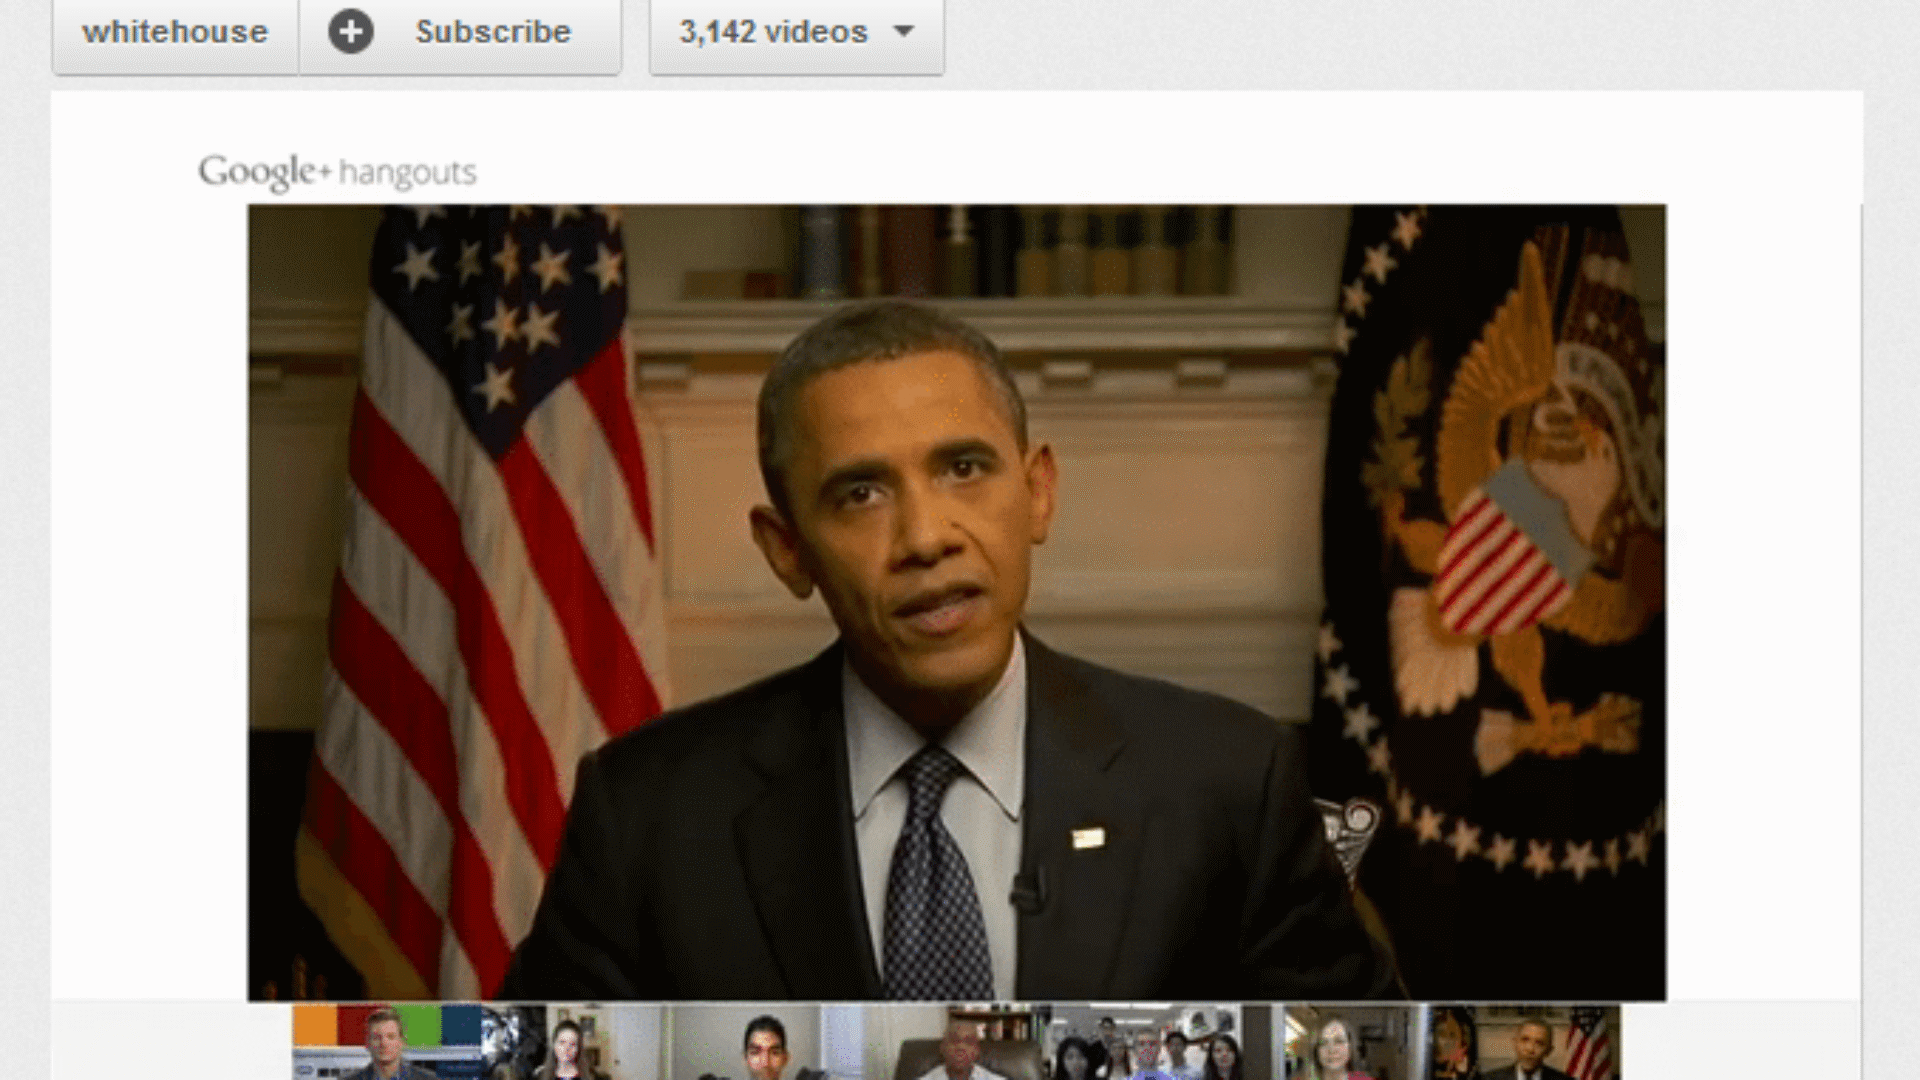The height and width of the screenshot is (1080, 1920).
Task: Click the Subscribe label text
Action: pos(492,32)
